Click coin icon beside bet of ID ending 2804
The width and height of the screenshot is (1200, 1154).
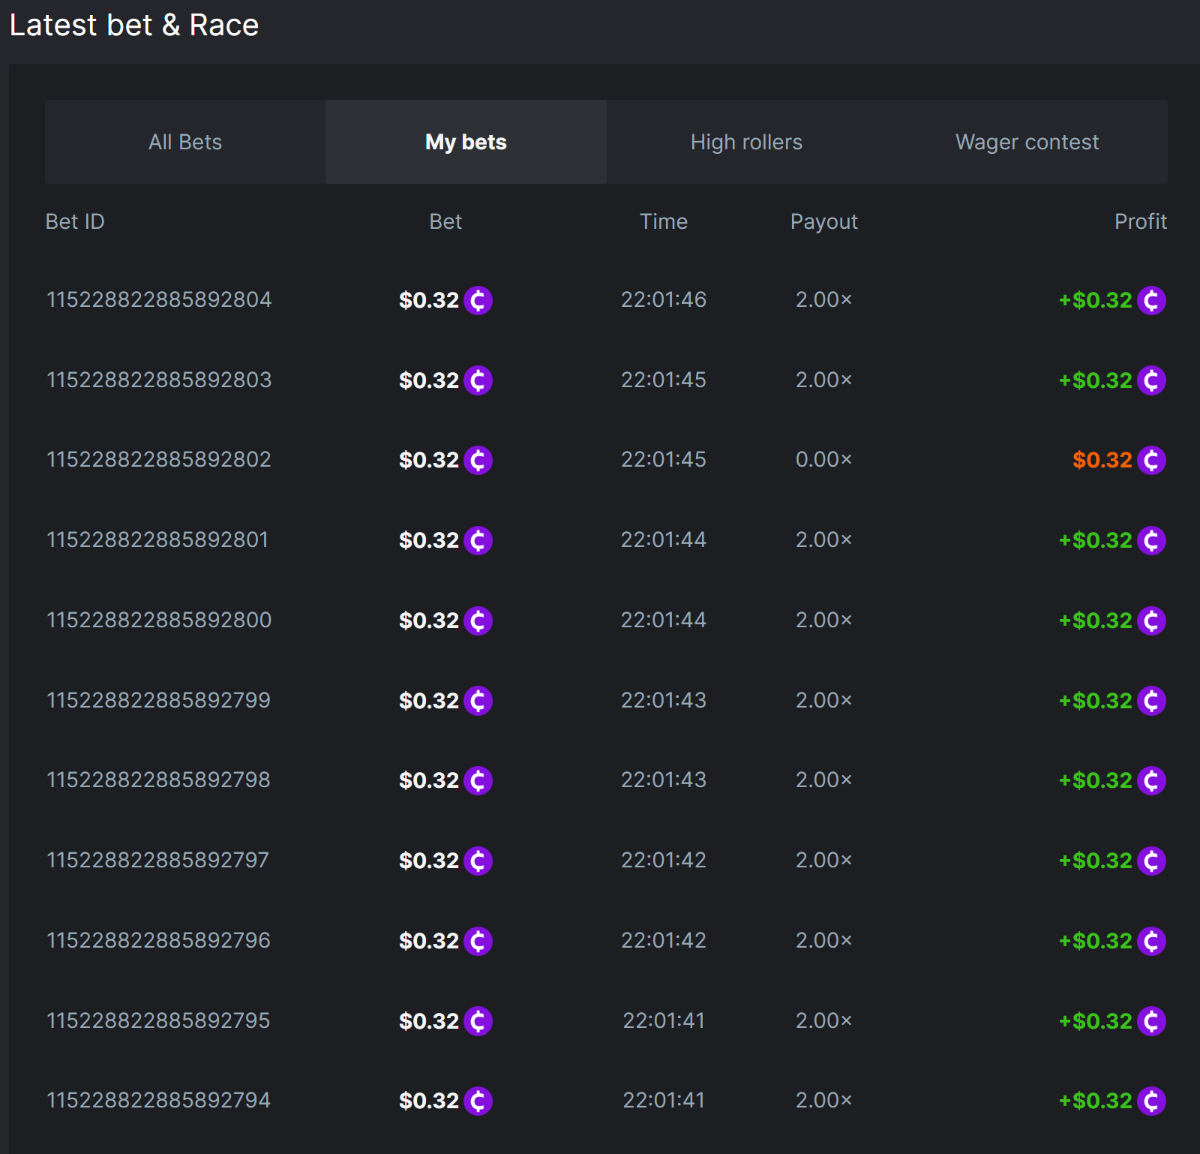coord(478,300)
